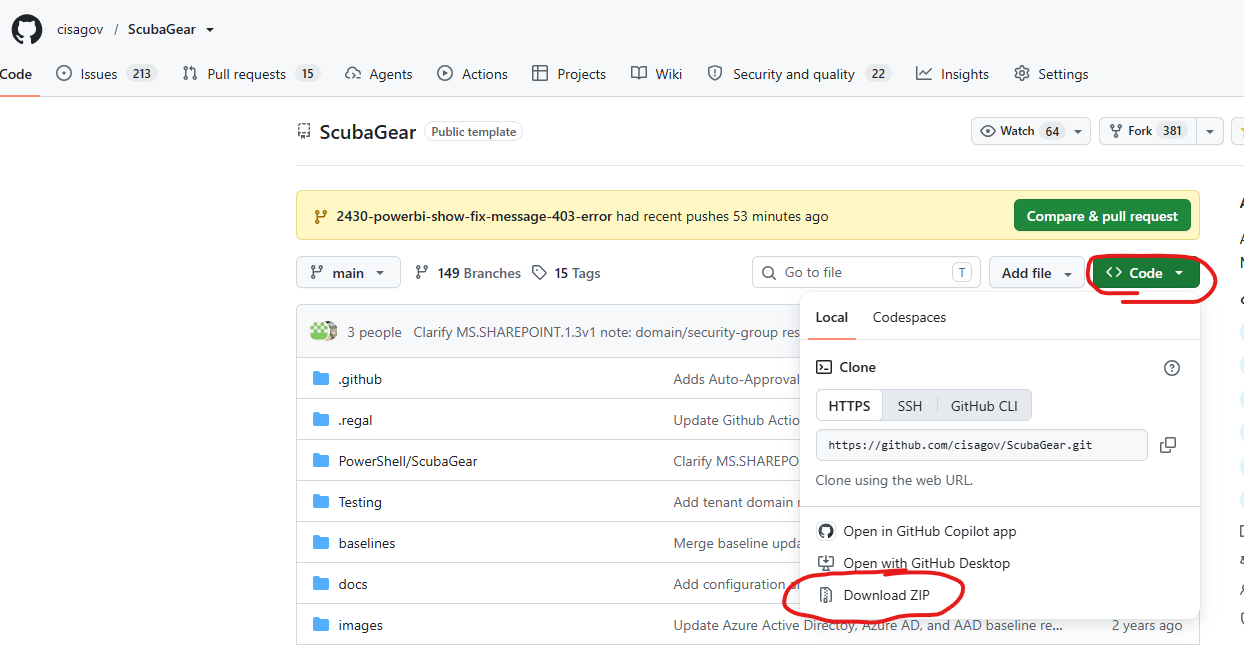
Task: Fork the ScubaGear repository
Action: click(x=1147, y=131)
